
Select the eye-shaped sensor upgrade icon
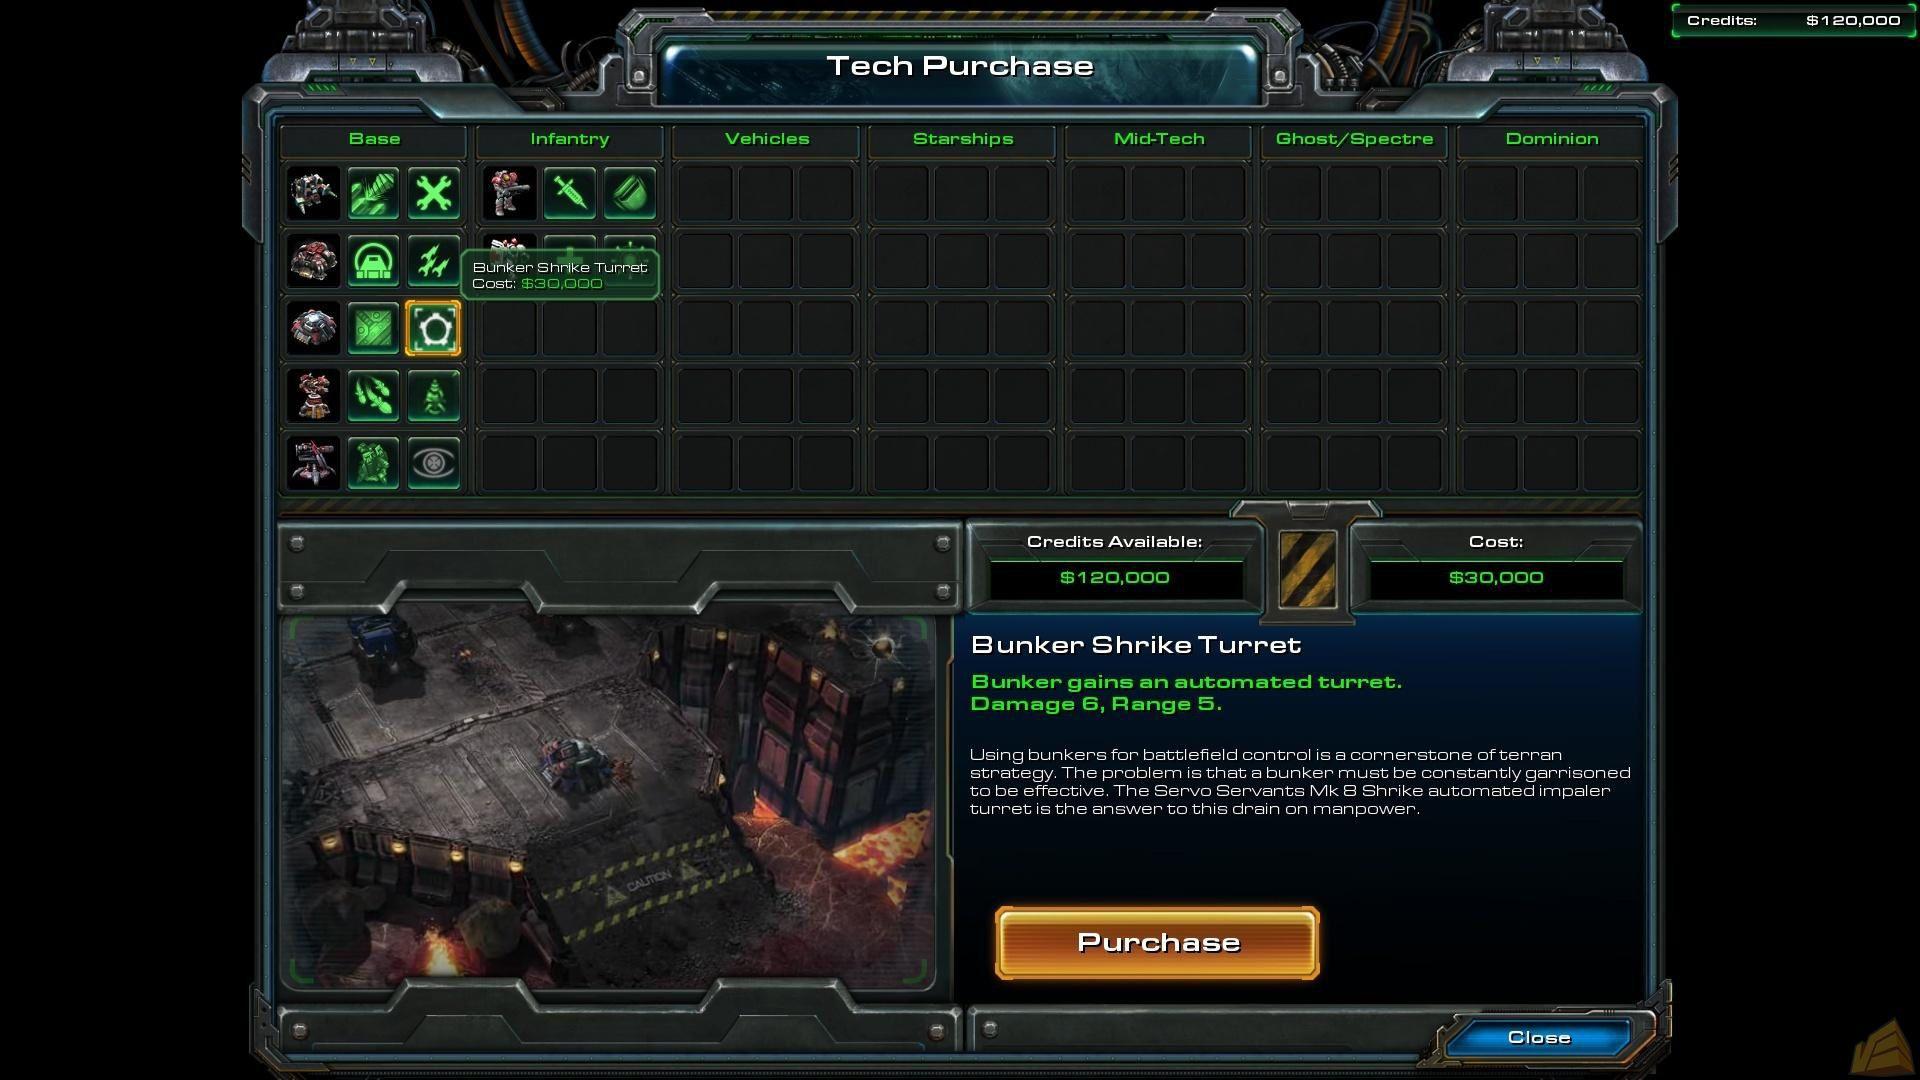coord(433,464)
